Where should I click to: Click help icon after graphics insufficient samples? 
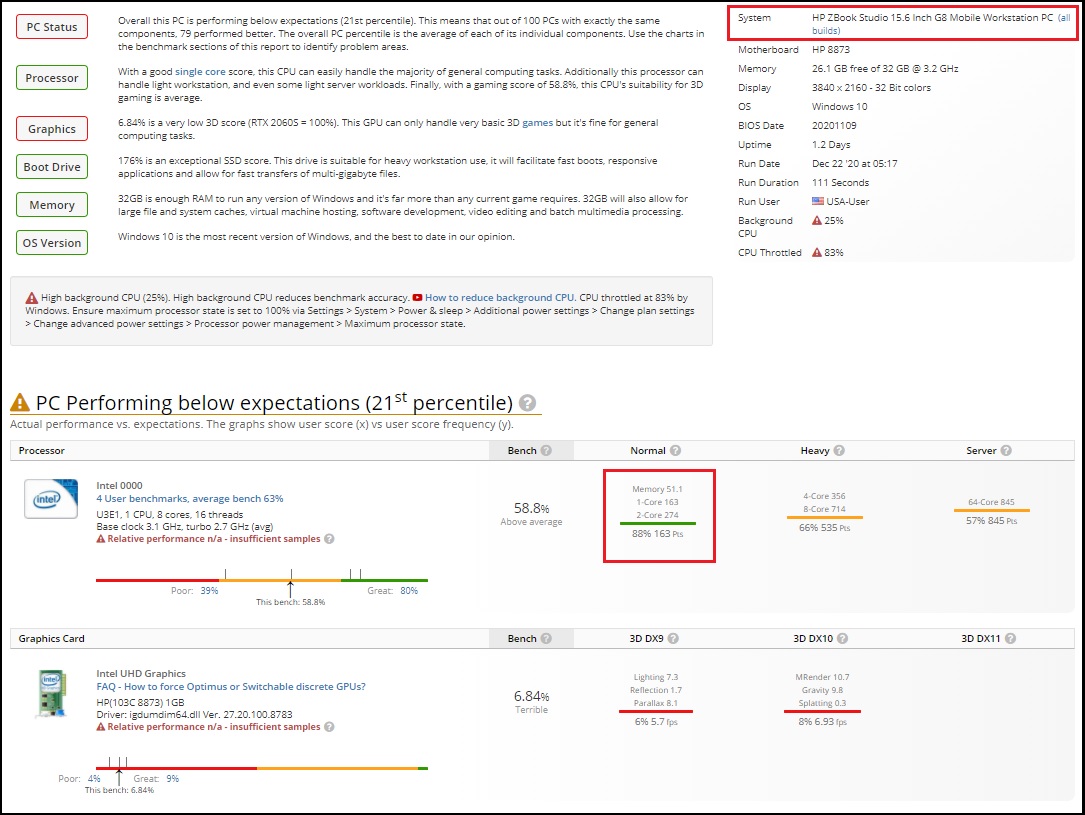tap(329, 727)
